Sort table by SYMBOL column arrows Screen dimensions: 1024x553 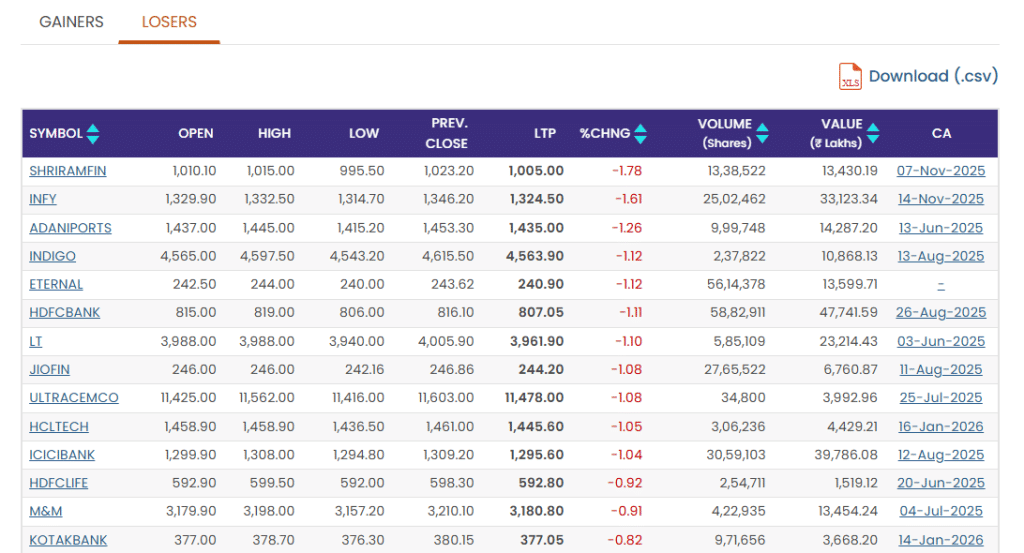(x=93, y=133)
